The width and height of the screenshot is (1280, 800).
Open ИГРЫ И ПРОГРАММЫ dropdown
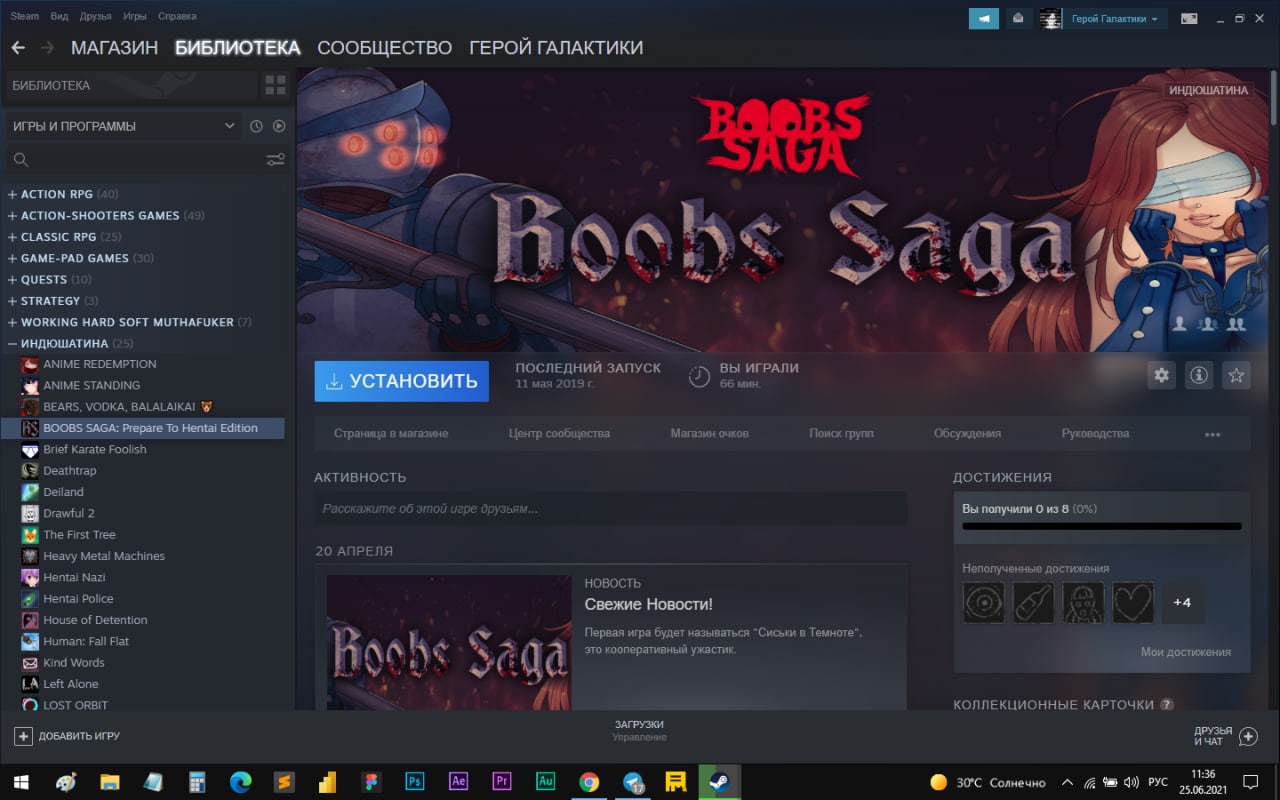[123, 126]
